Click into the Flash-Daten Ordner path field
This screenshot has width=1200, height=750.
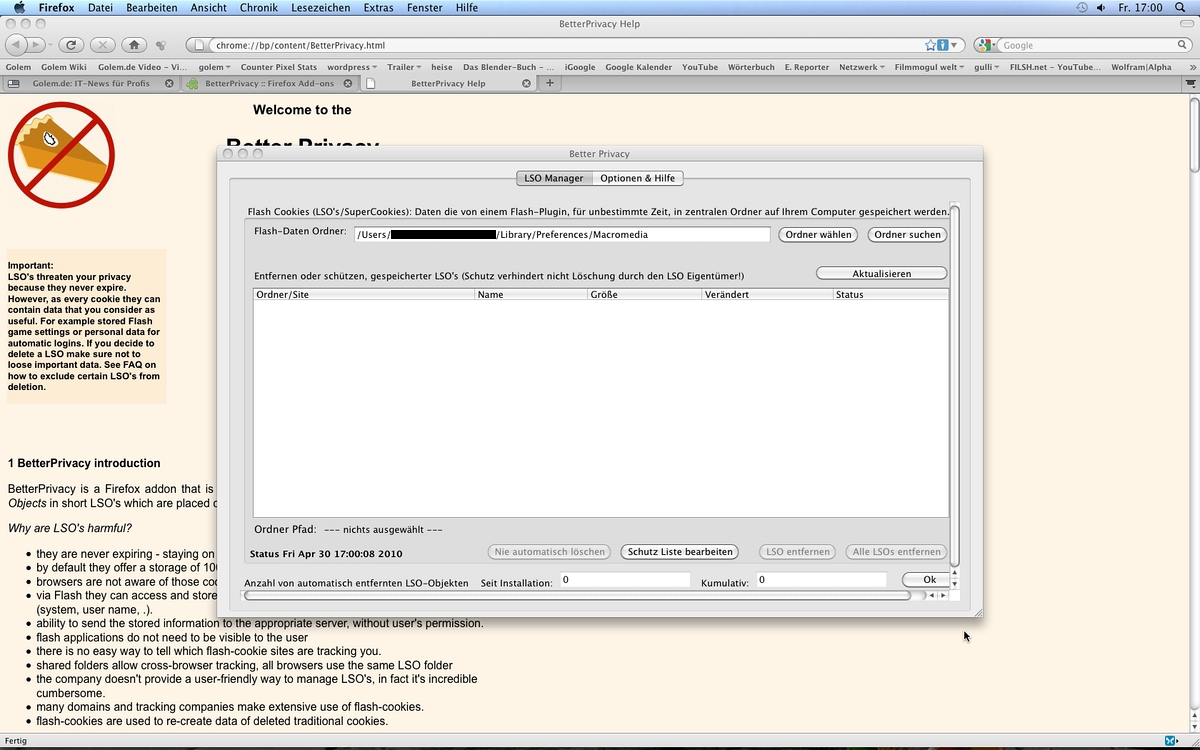click(x=562, y=235)
